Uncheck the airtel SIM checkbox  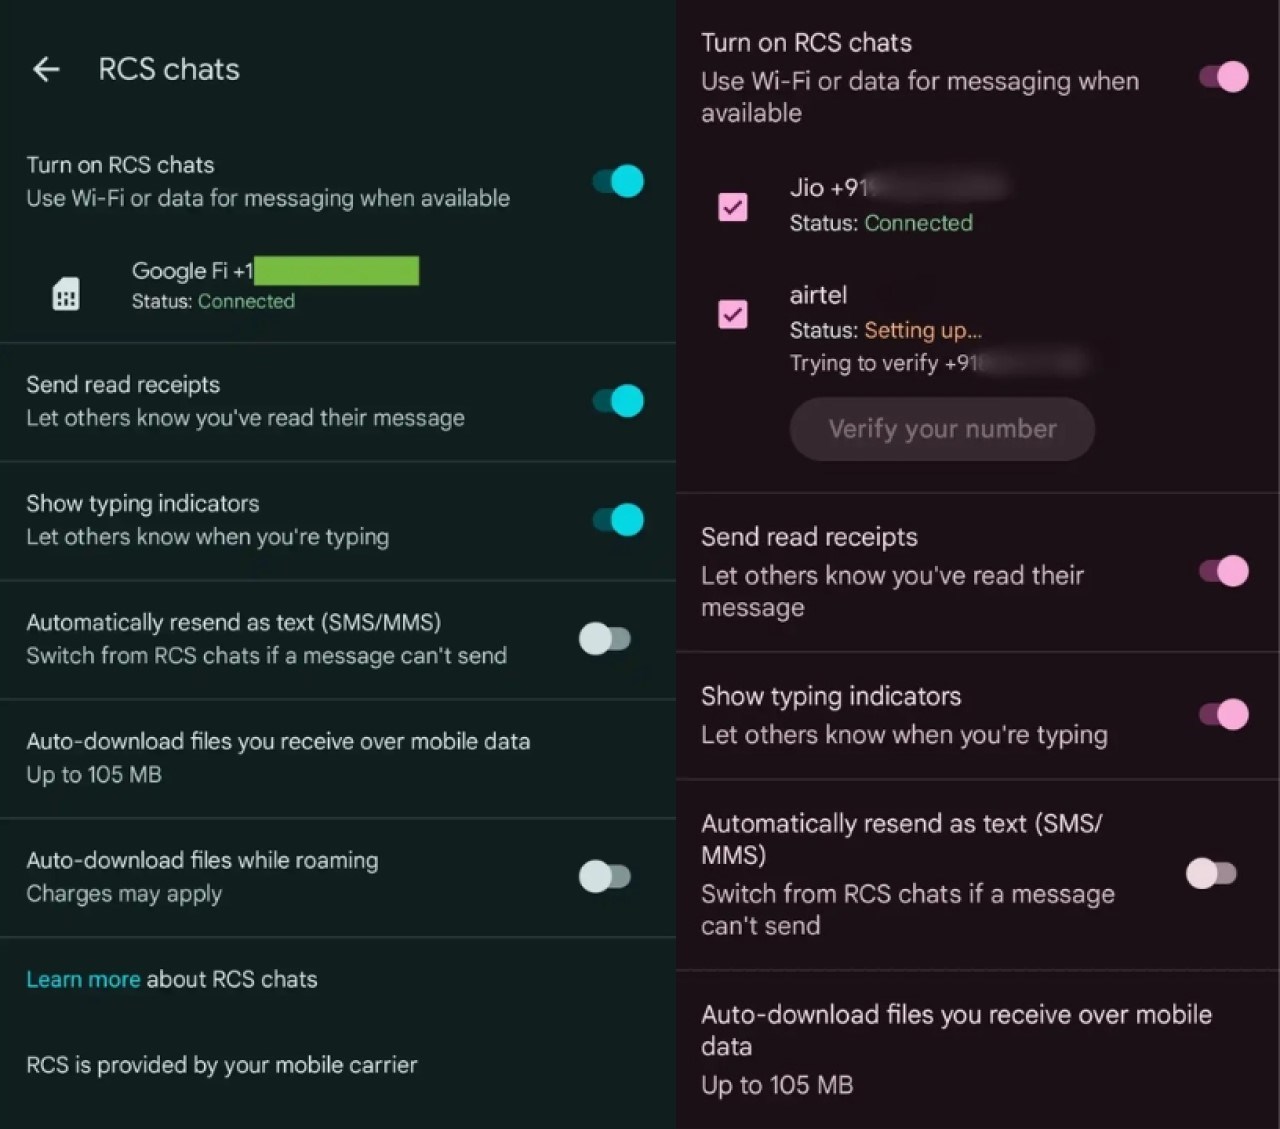click(733, 314)
